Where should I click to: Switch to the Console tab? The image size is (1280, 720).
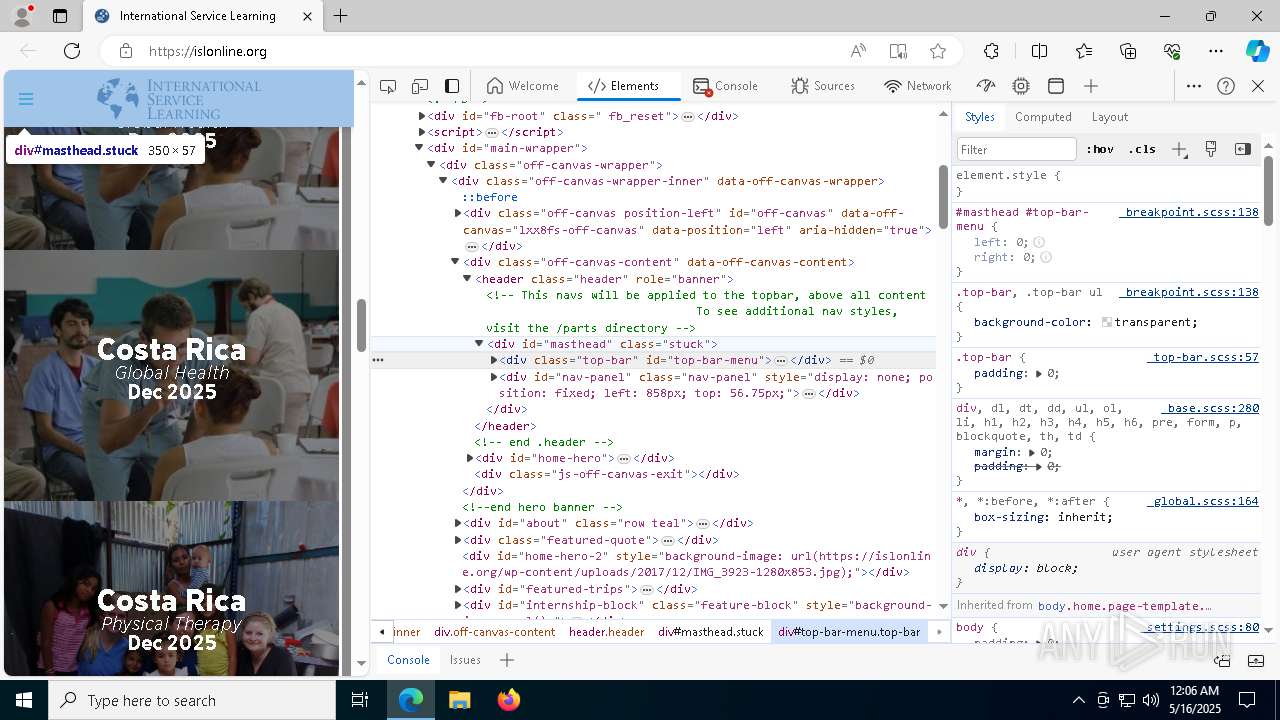[726, 86]
